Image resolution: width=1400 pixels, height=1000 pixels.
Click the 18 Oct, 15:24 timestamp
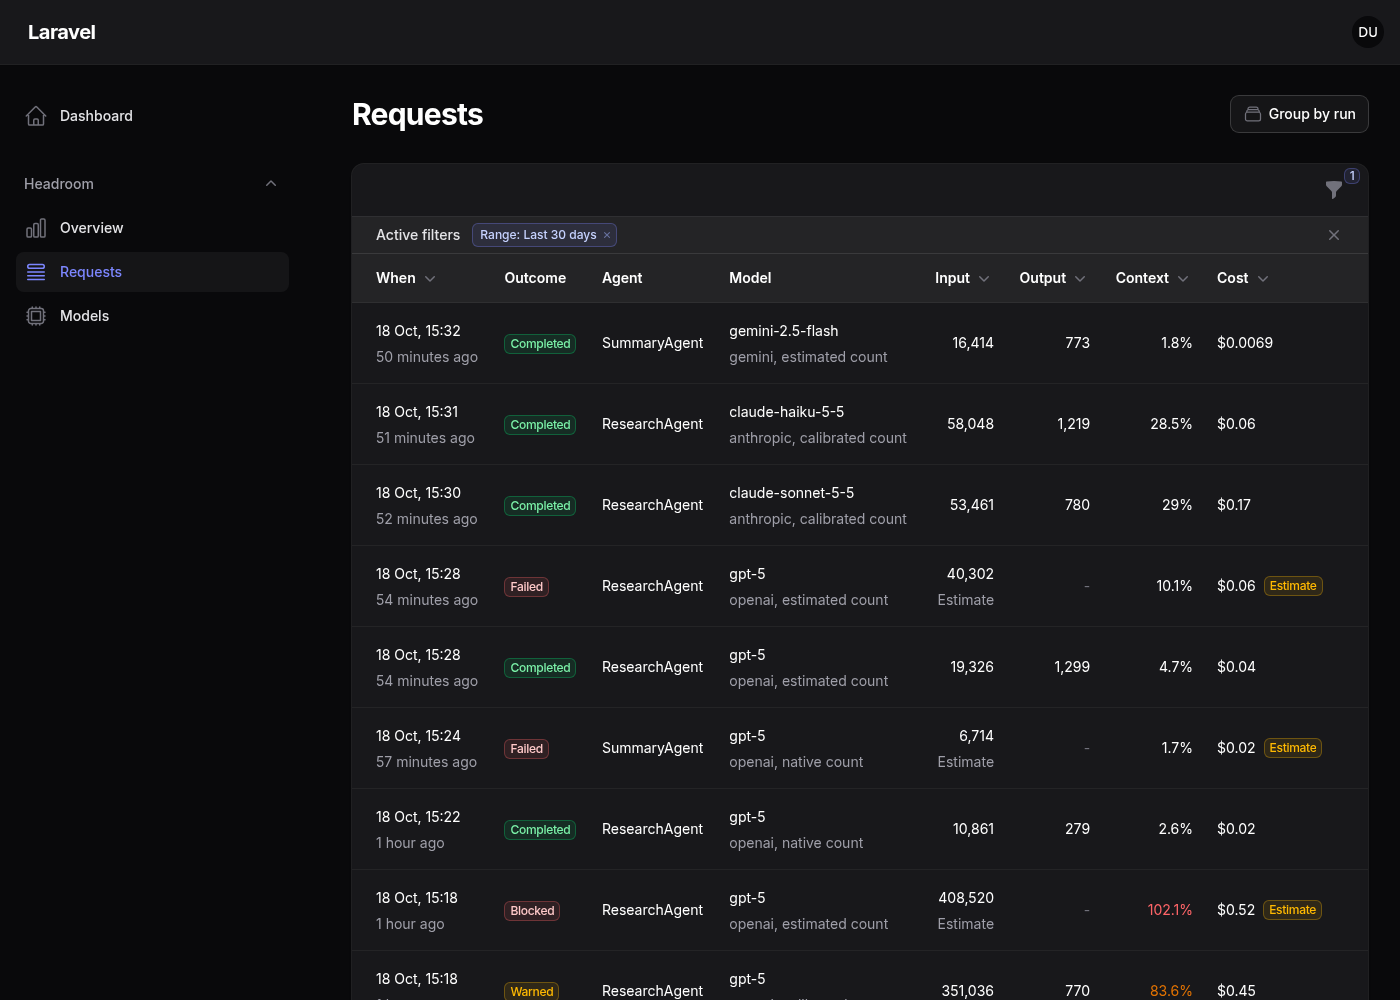[418, 736]
